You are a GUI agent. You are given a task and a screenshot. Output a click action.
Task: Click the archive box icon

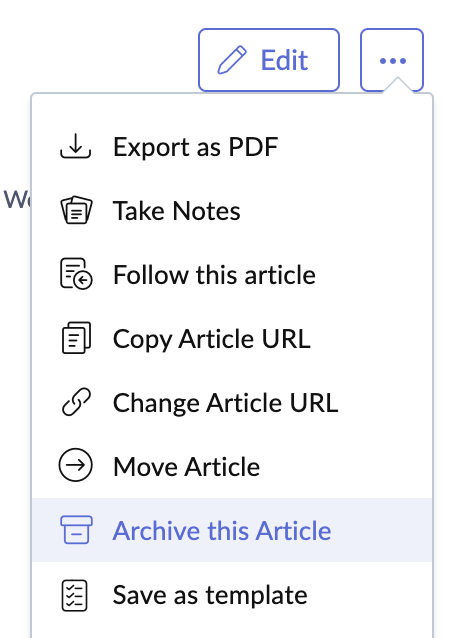(x=76, y=530)
